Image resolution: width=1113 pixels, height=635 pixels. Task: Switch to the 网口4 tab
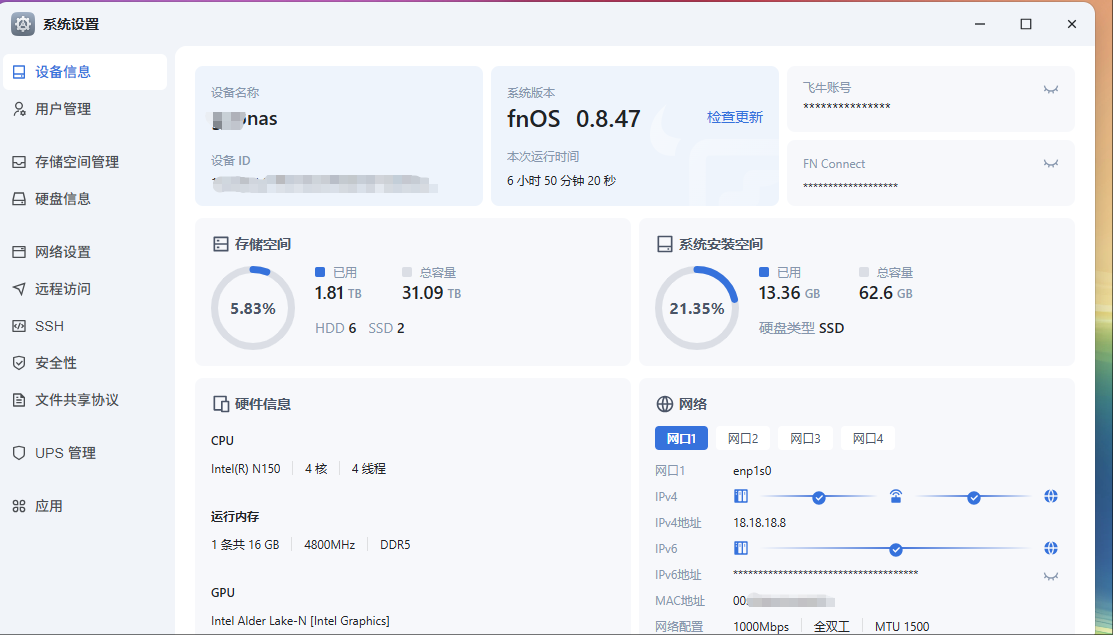tap(868, 438)
